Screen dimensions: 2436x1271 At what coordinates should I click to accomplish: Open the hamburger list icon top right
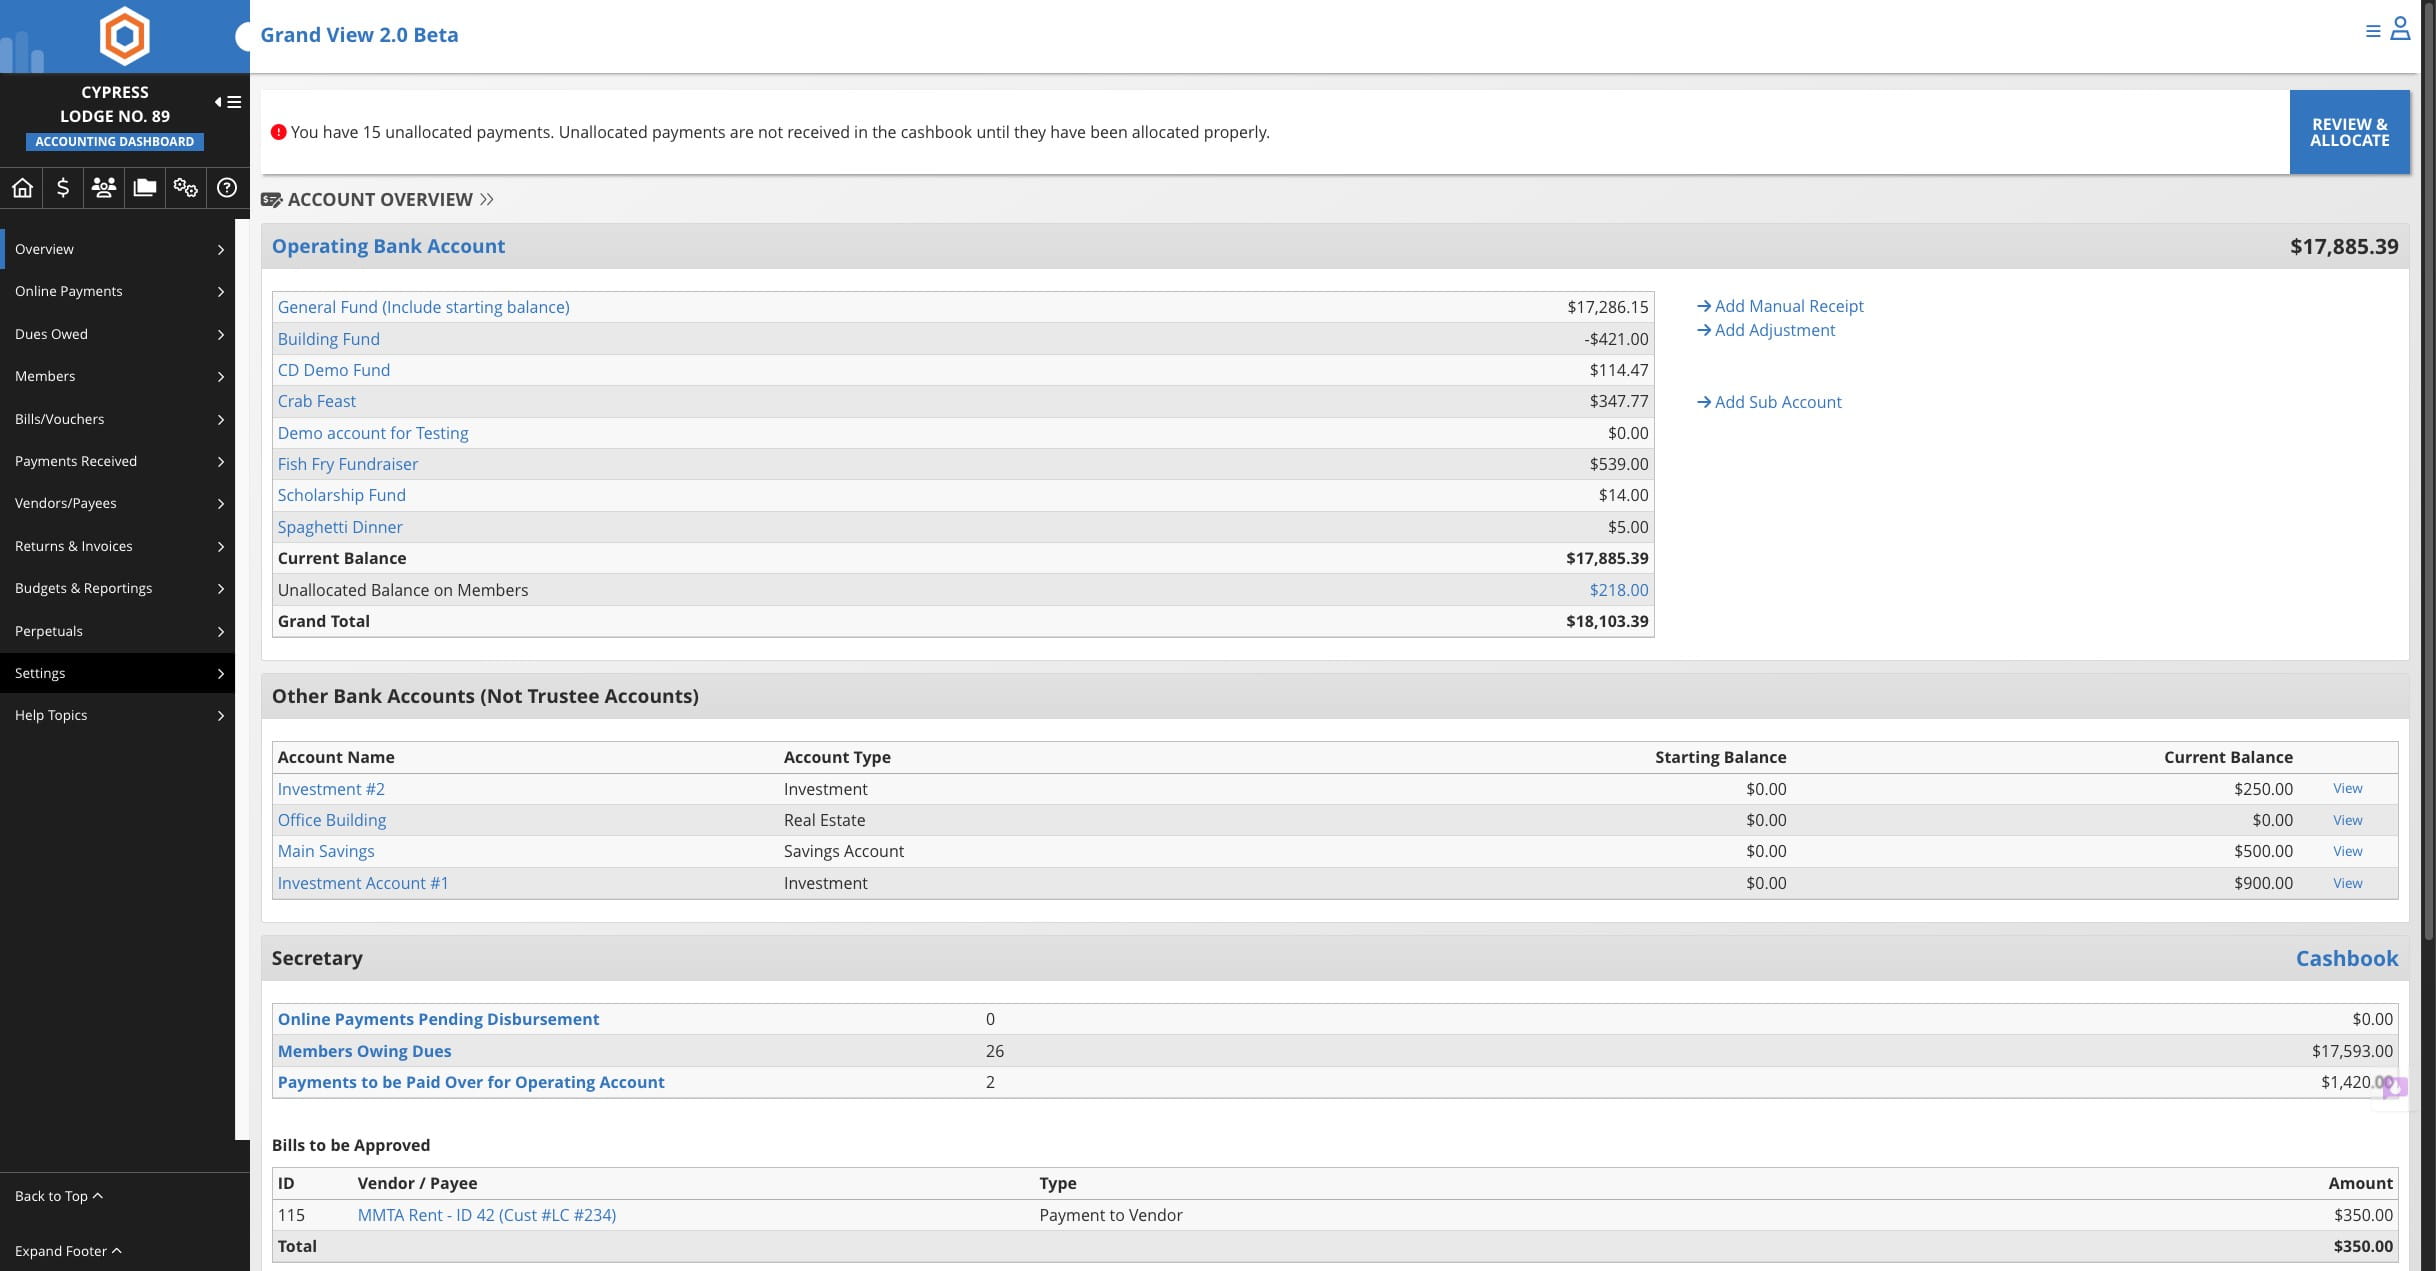coord(2373,31)
